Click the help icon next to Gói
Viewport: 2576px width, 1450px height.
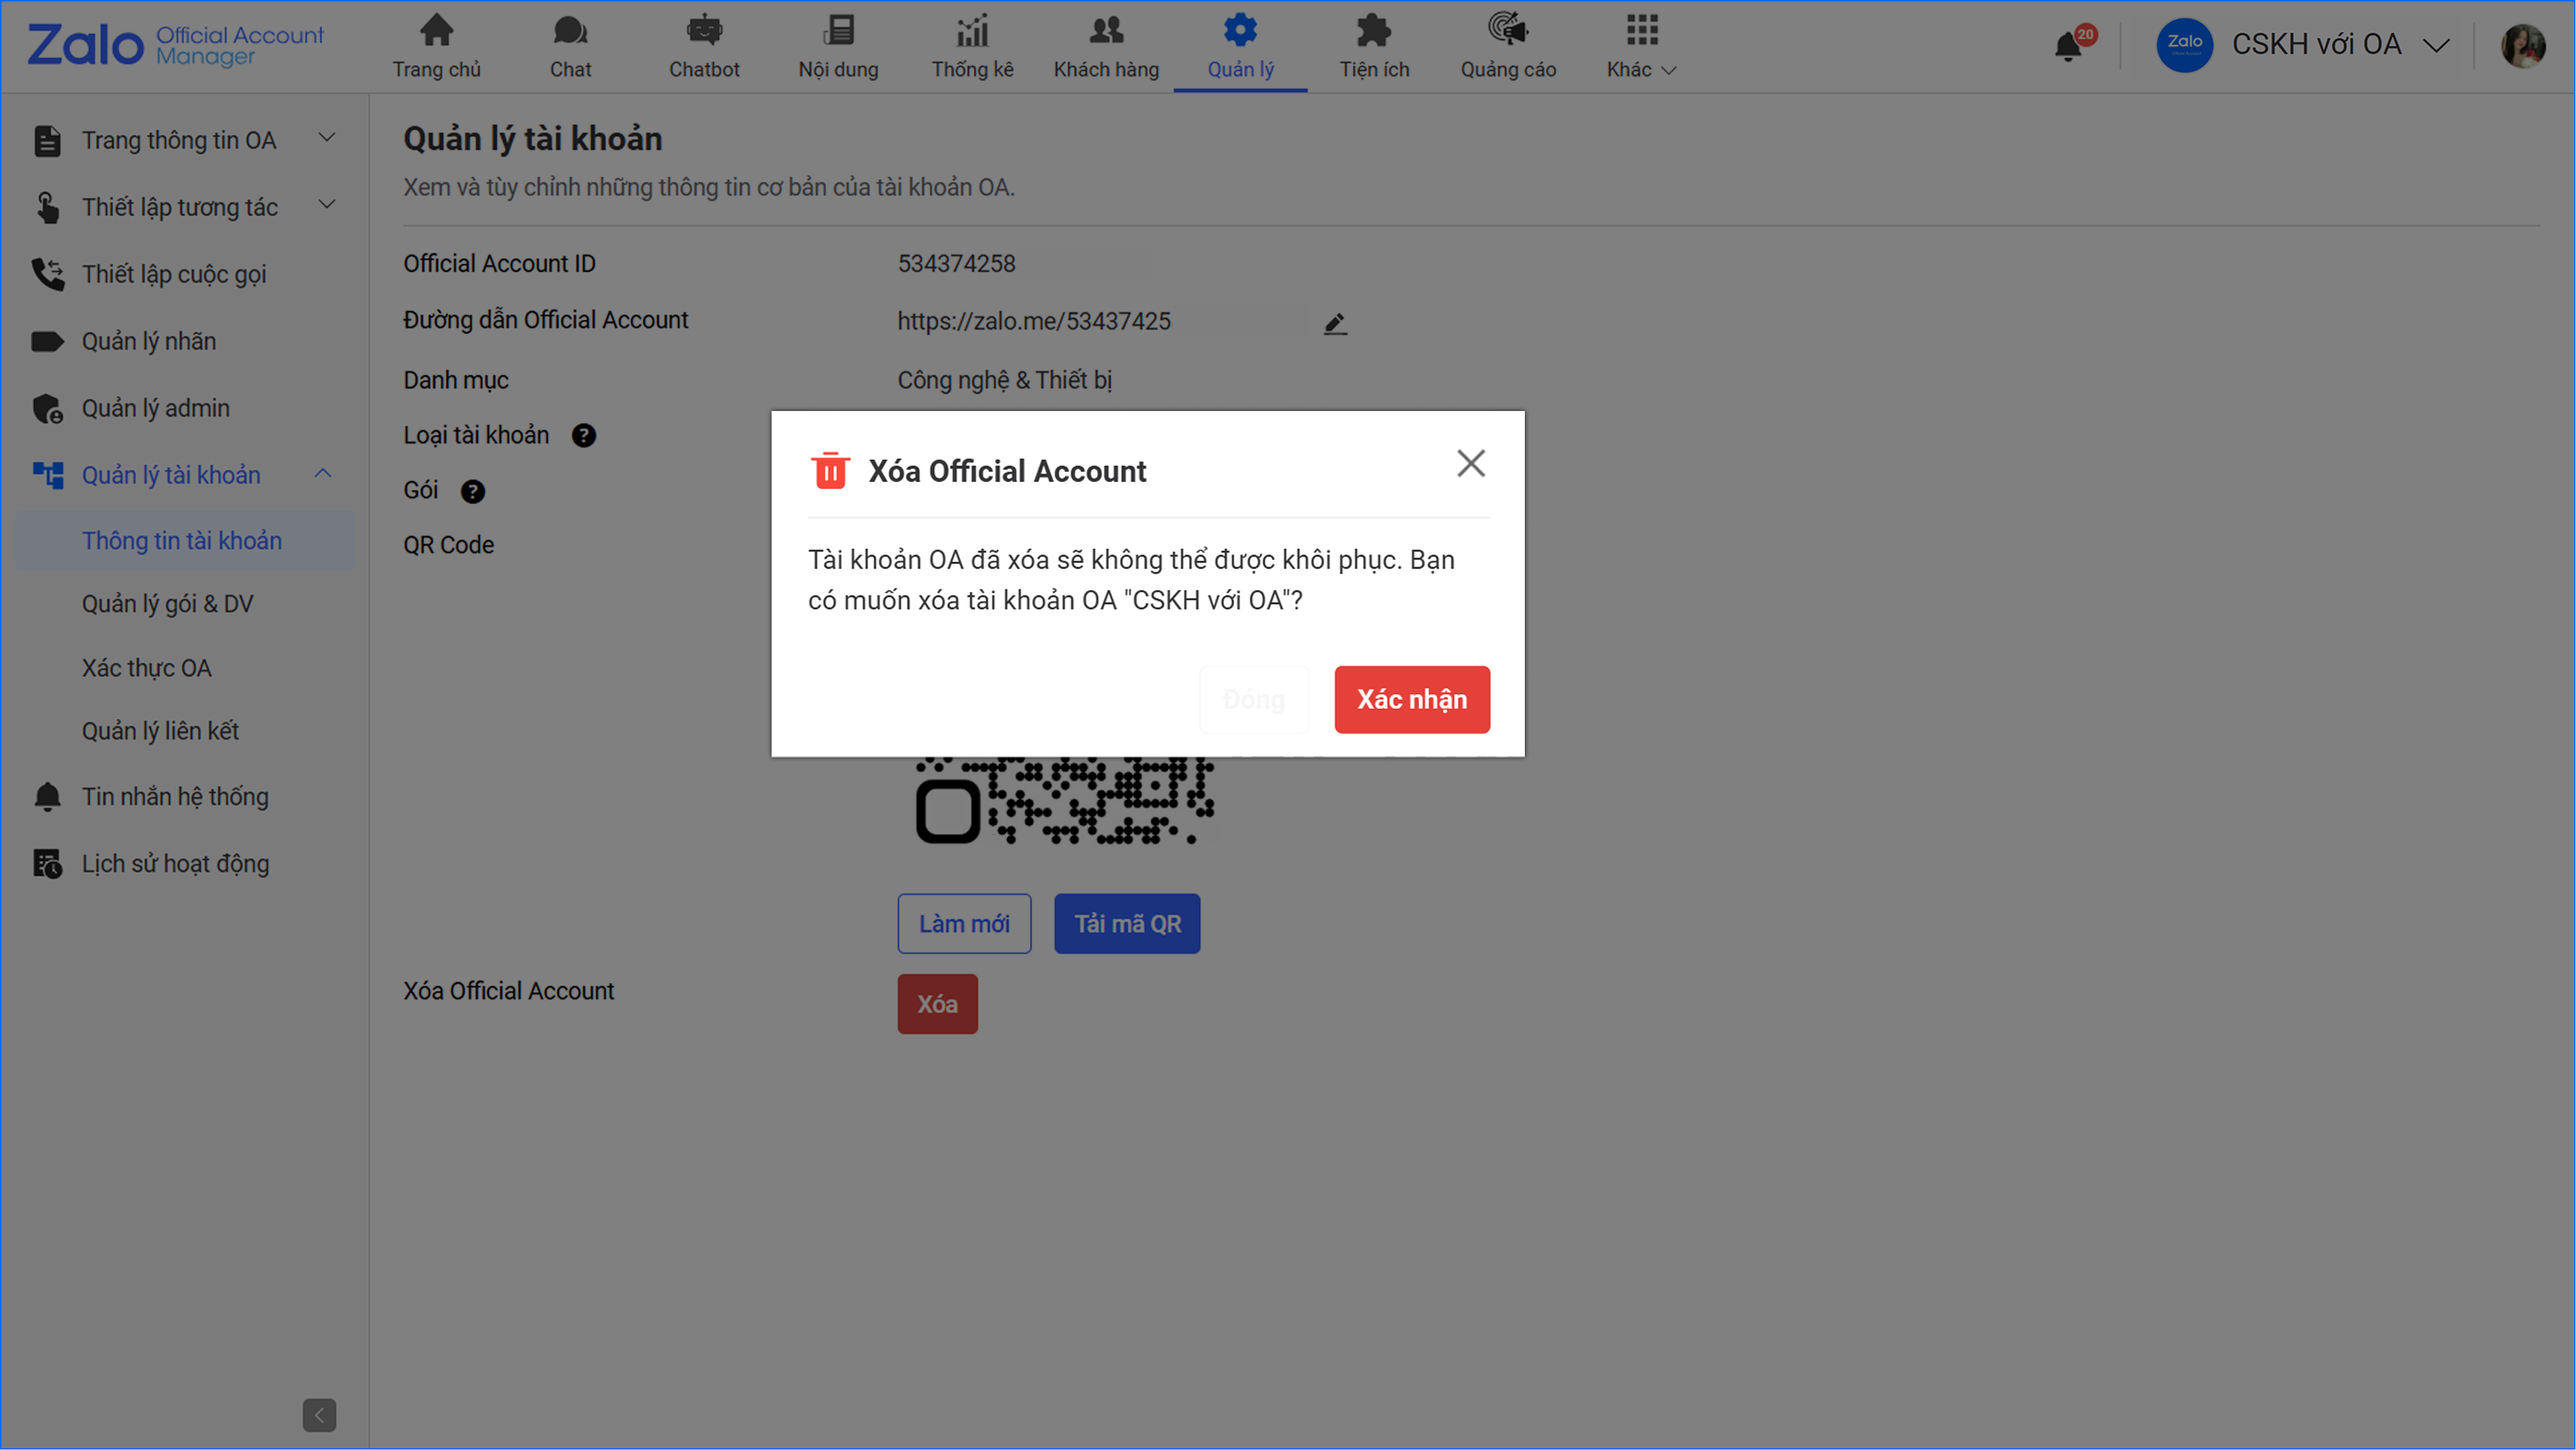[x=472, y=491]
